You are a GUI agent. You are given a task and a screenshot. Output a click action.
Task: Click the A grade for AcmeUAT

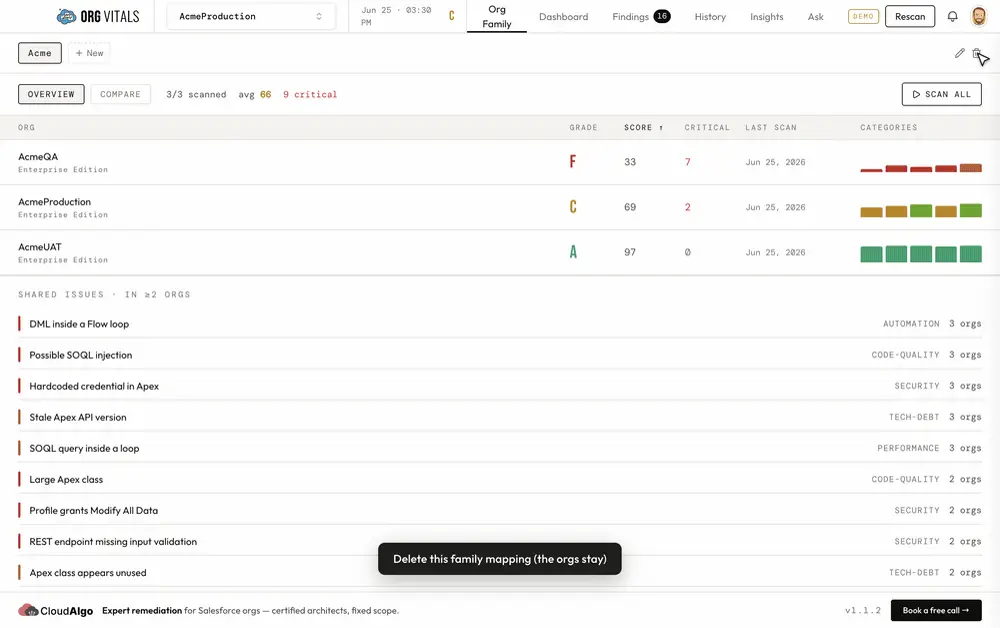pos(573,252)
